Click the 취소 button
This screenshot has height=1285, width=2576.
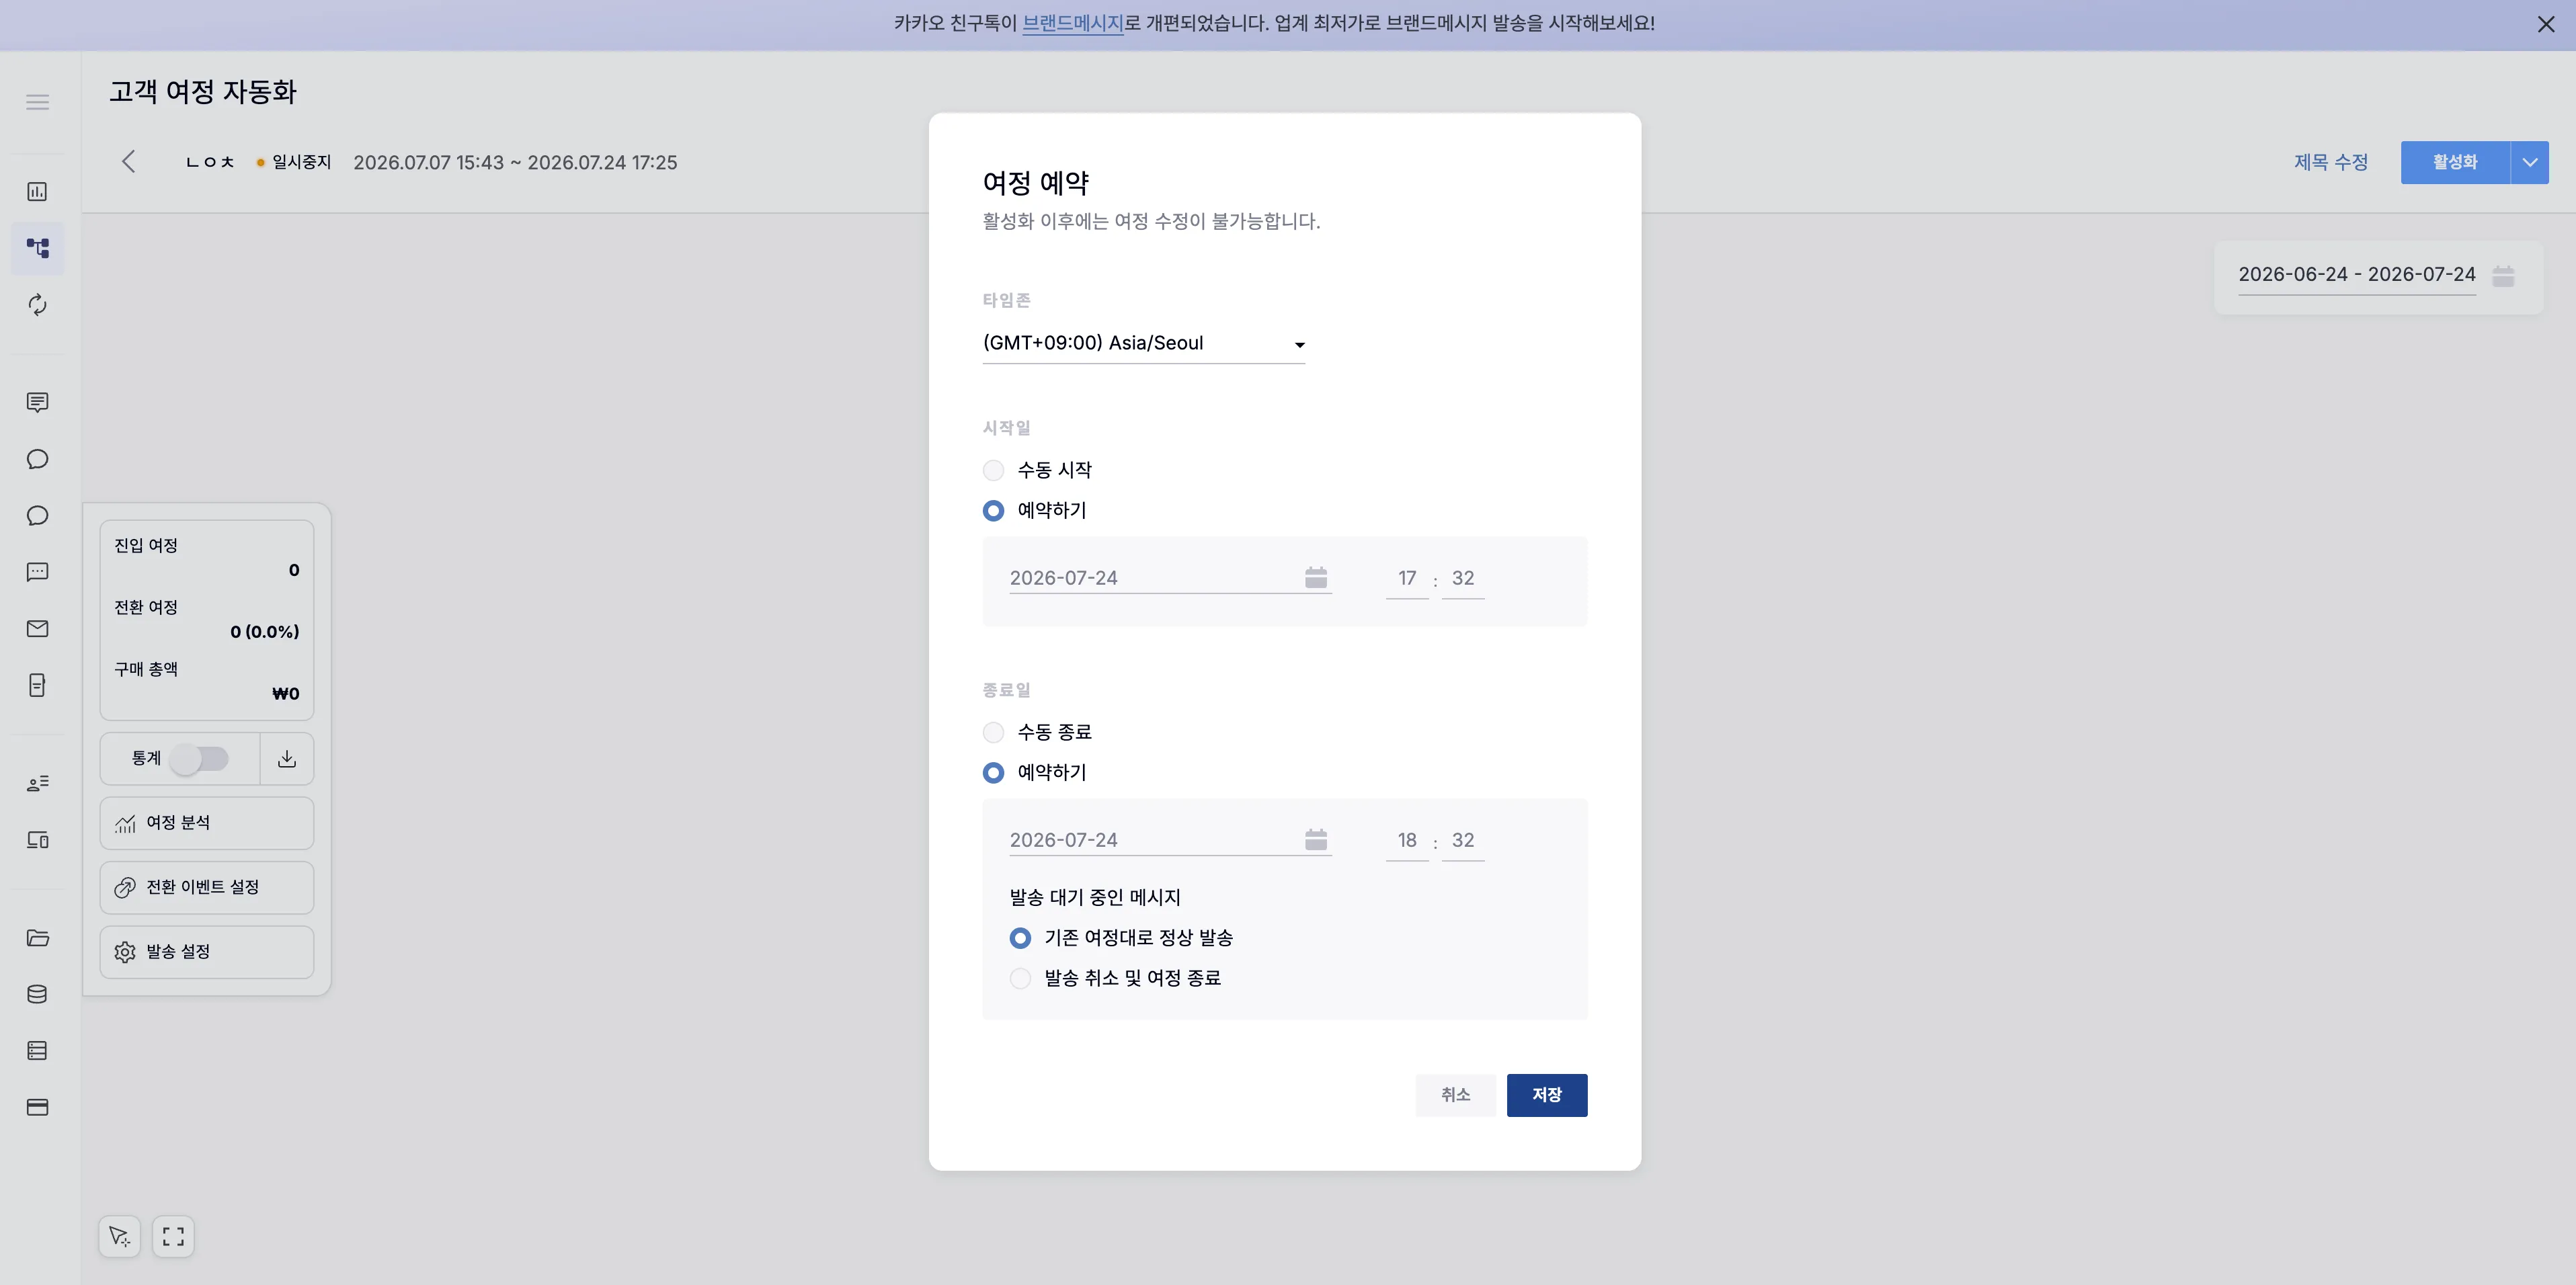click(1455, 1095)
